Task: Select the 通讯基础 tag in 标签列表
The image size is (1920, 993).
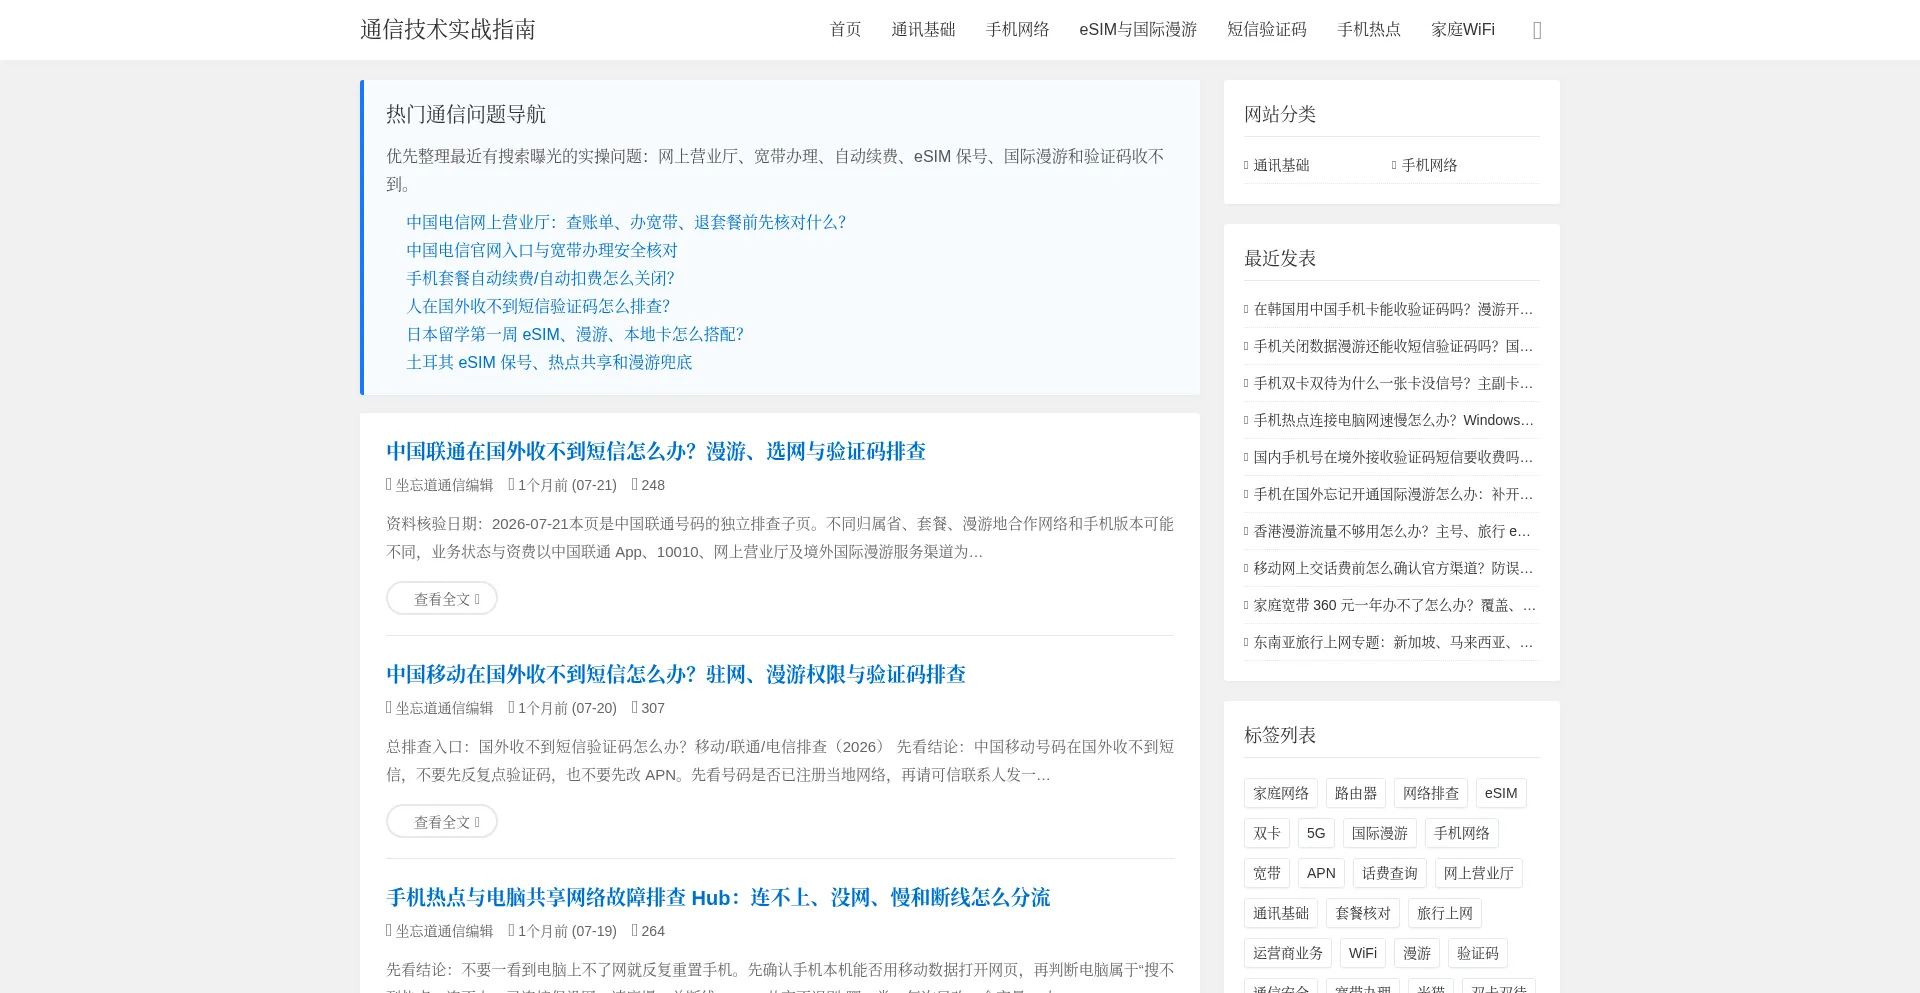Action: click(1281, 913)
